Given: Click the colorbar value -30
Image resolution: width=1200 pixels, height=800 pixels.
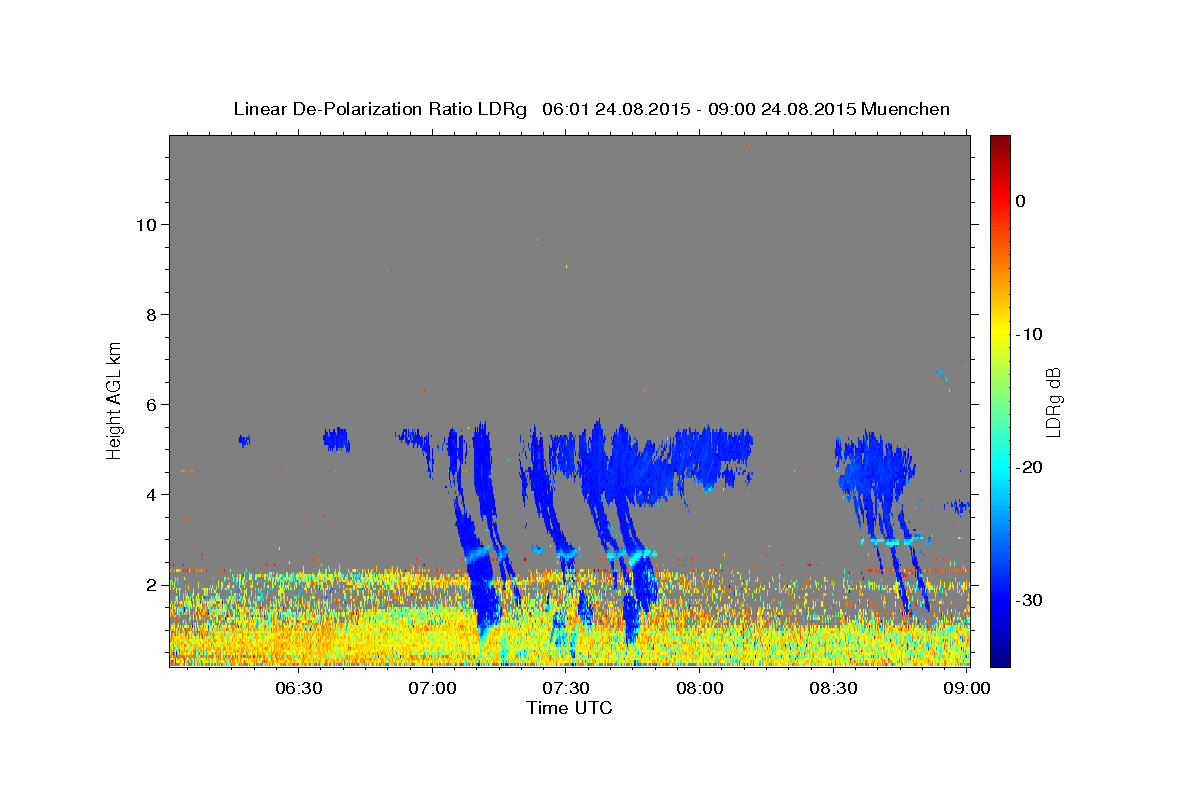Looking at the screenshot, I should point(1030,600).
